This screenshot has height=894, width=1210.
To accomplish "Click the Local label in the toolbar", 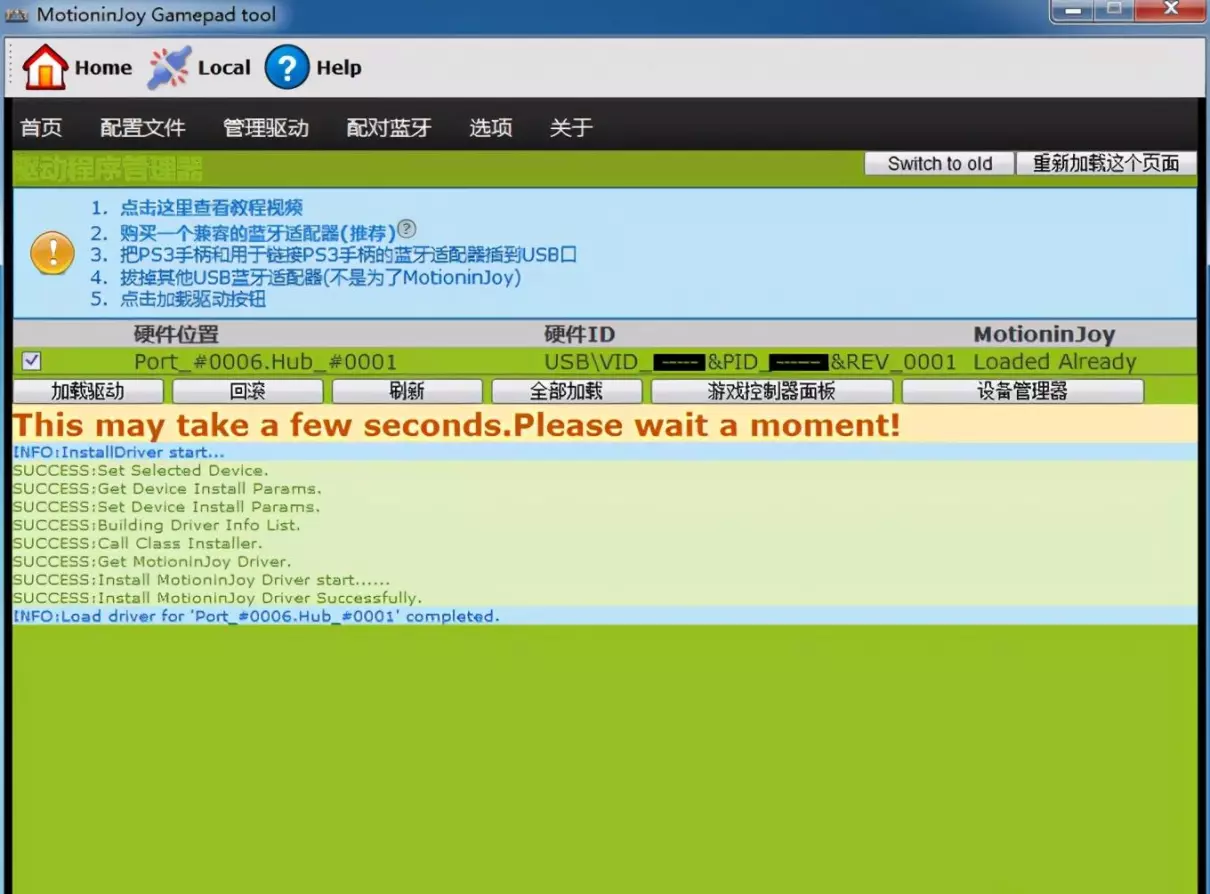I will (x=224, y=68).
